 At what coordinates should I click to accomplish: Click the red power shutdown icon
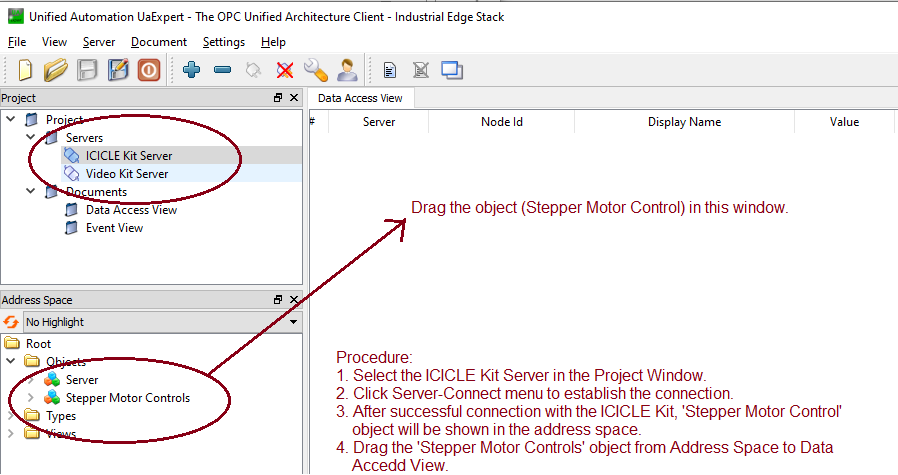click(x=148, y=70)
